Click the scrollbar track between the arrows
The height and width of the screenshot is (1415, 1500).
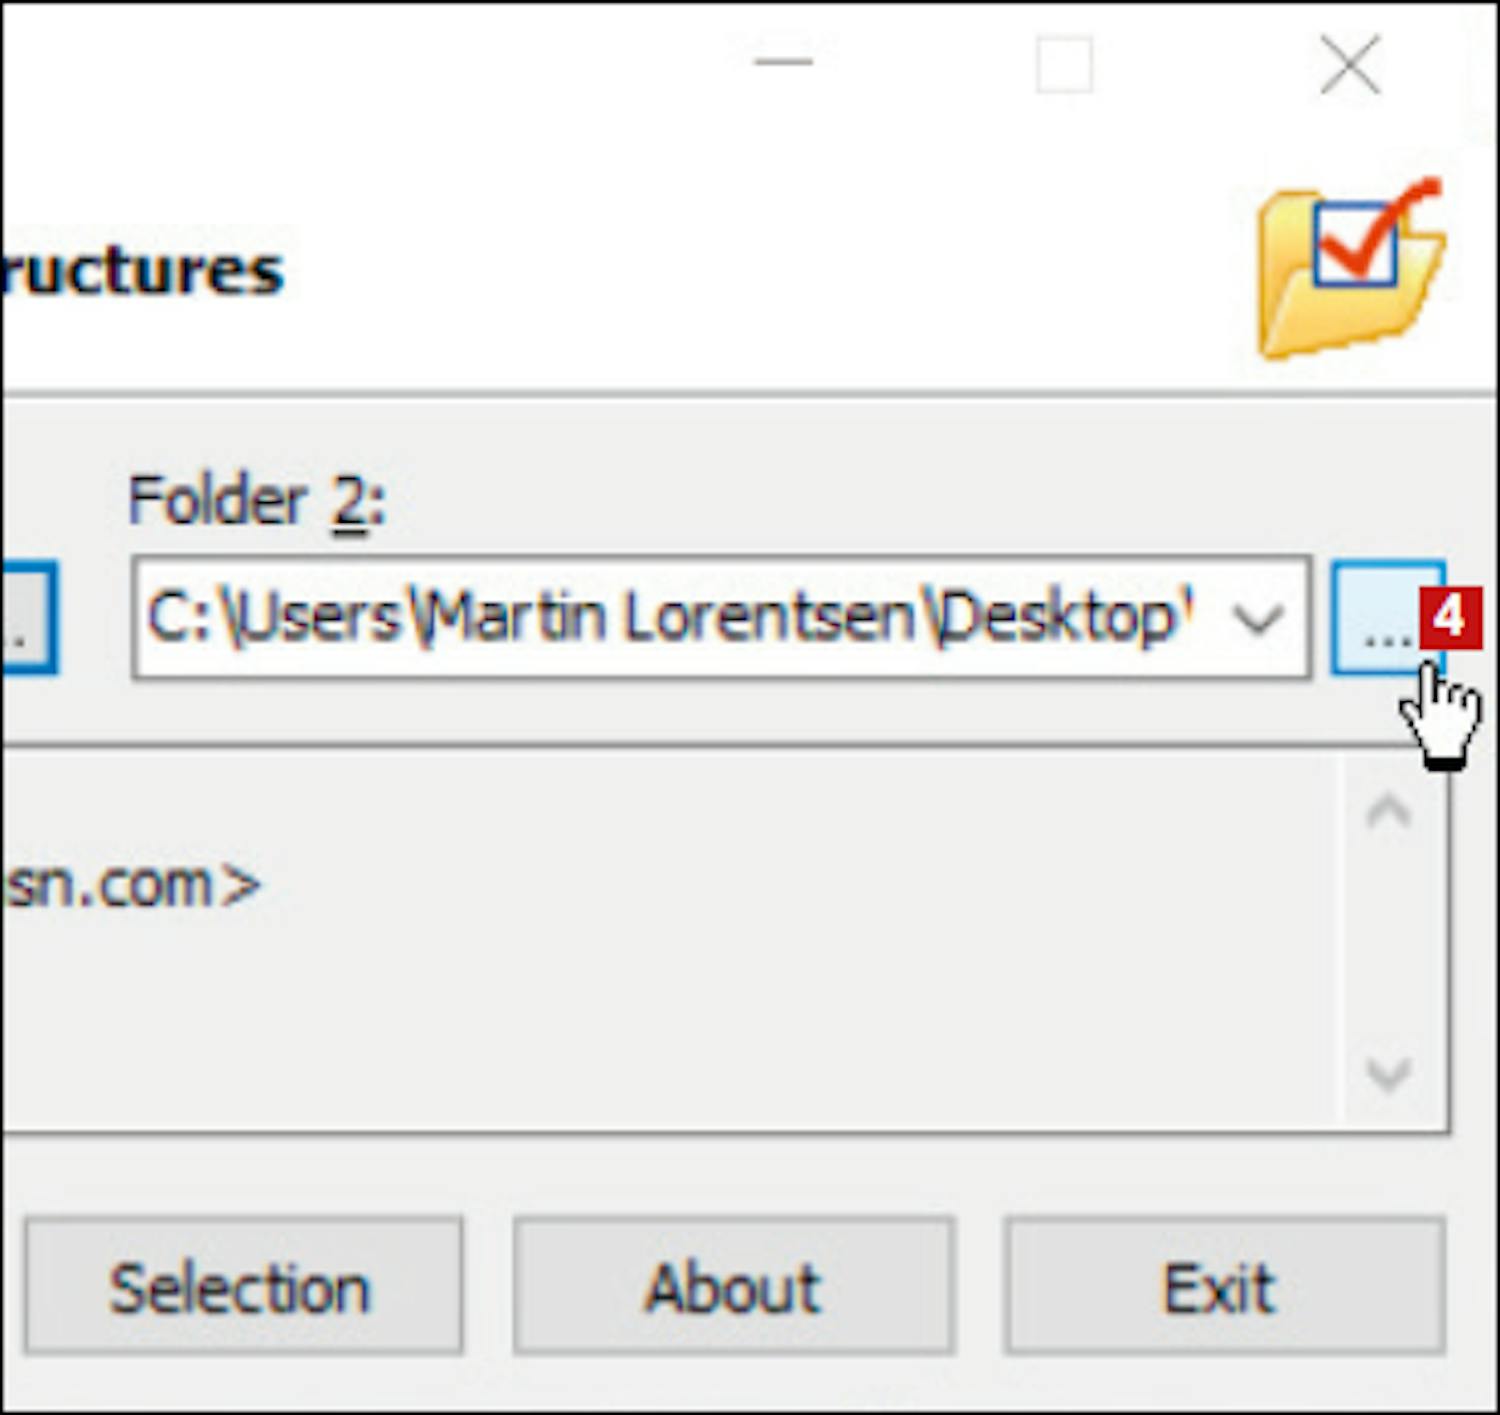(x=1388, y=942)
